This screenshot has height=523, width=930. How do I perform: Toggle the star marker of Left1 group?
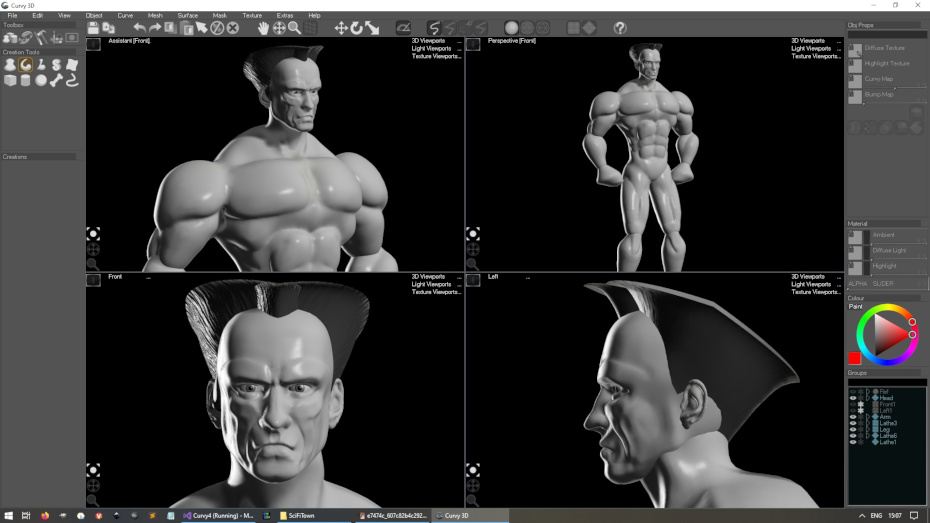(861, 410)
